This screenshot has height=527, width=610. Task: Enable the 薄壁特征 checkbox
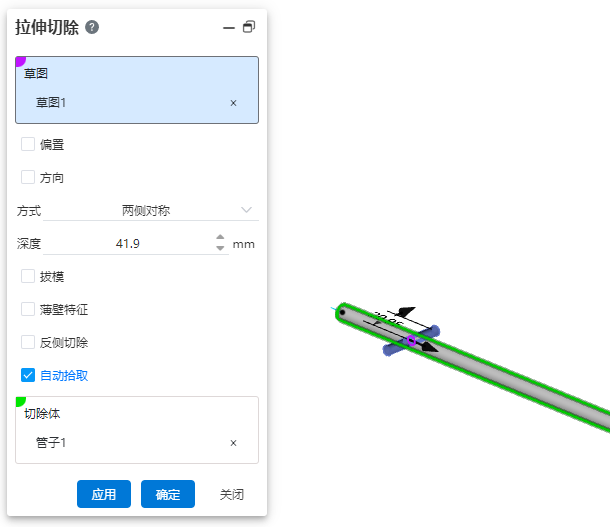(28, 309)
